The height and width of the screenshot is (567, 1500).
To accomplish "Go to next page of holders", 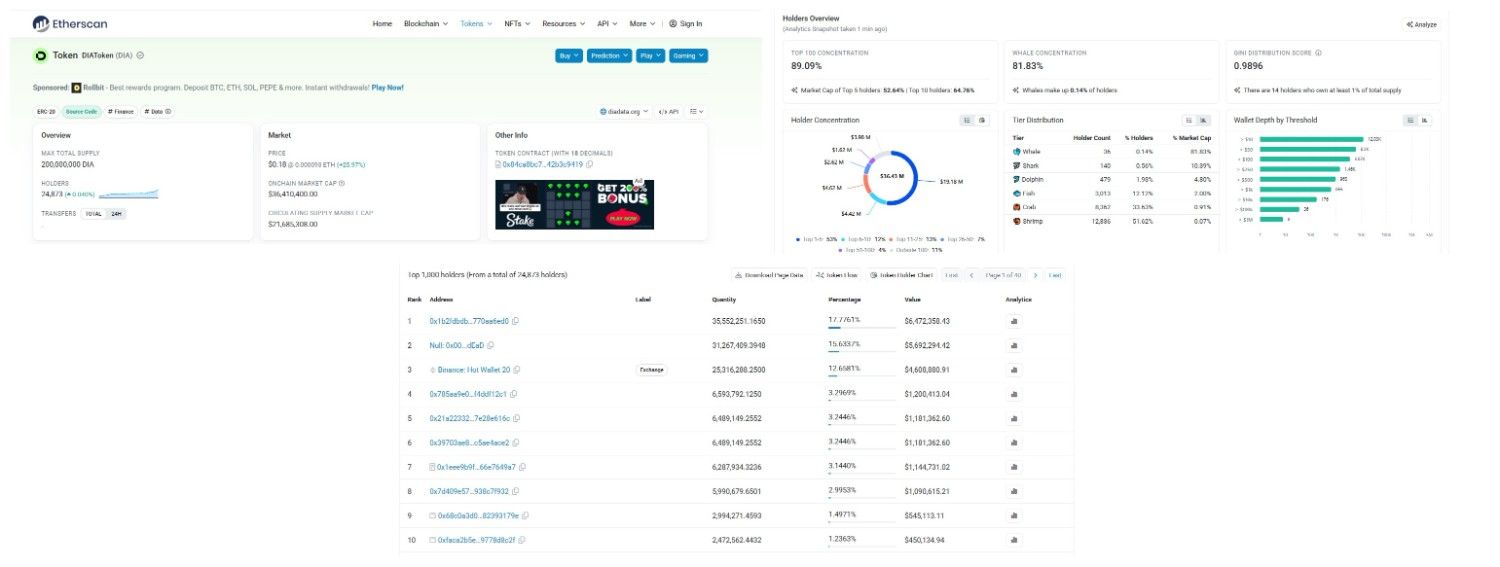I will pos(1035,275).
